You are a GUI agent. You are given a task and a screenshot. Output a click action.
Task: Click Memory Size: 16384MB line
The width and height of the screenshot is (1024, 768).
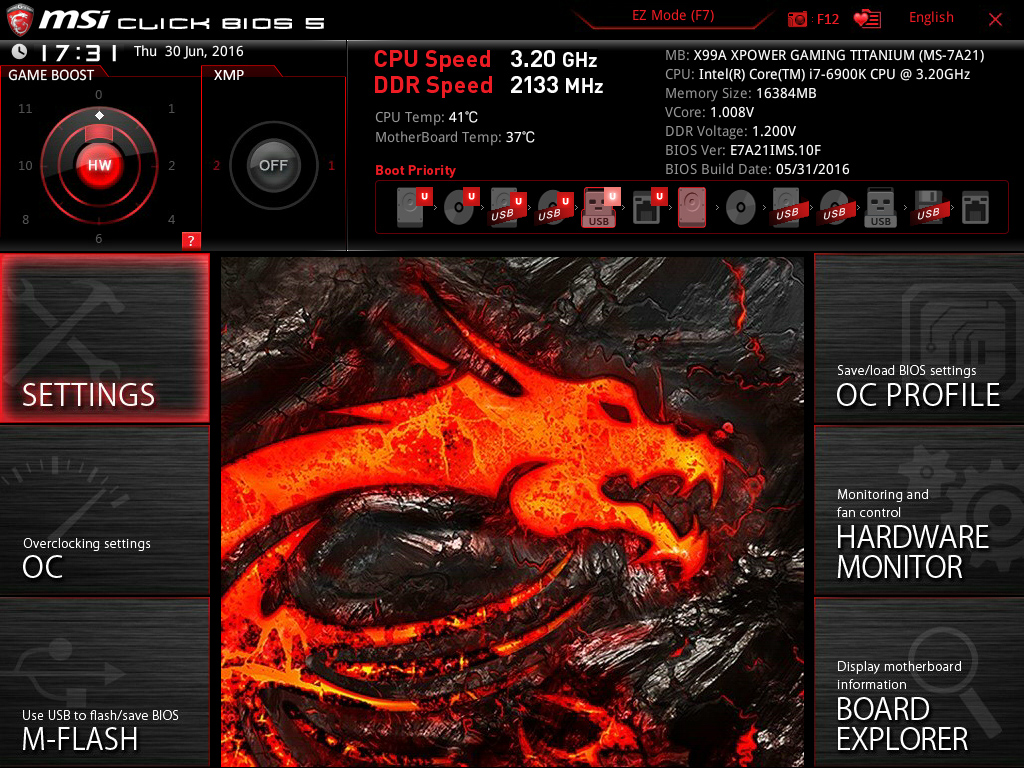[x=741, y=93]
